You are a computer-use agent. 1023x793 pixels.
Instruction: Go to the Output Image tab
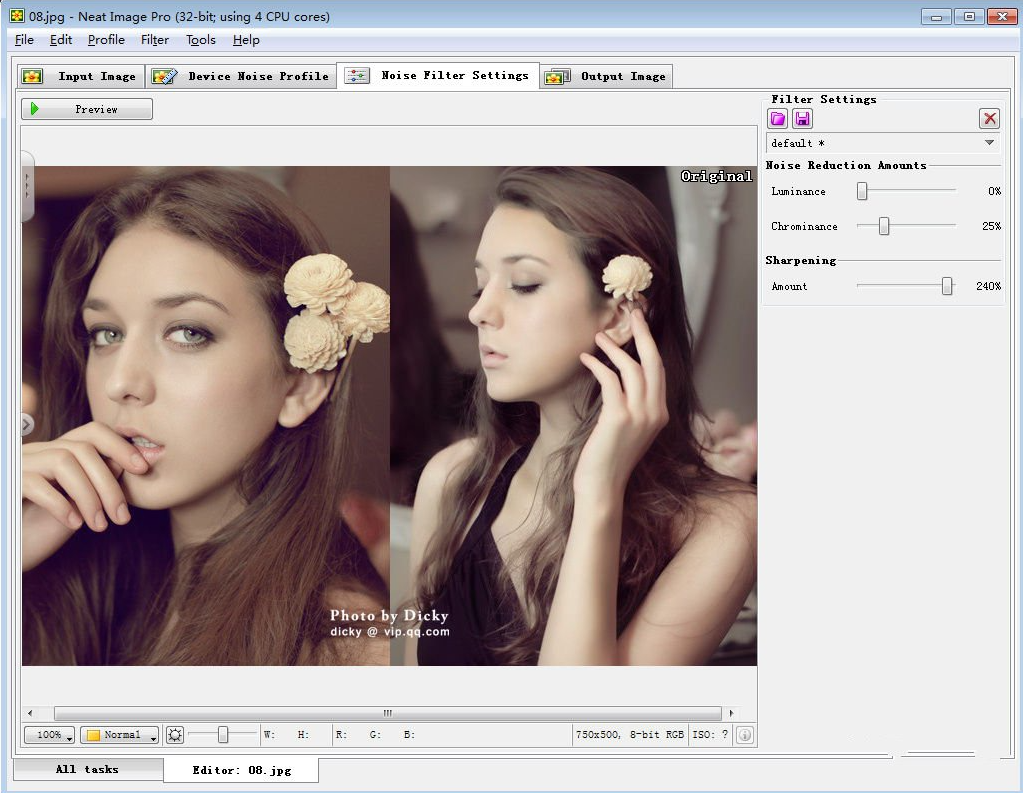point(607,76)
